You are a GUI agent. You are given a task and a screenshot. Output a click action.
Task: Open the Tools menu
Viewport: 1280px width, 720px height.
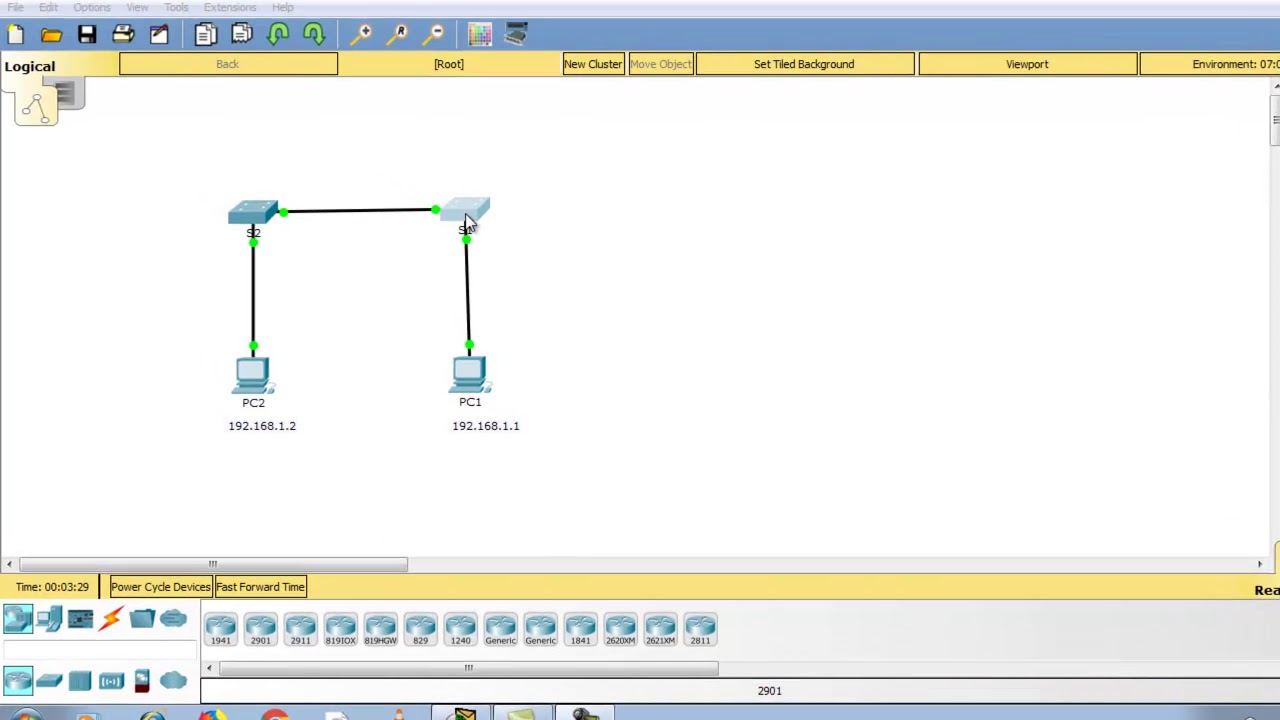pyautogui.click(x=176, y=7)
